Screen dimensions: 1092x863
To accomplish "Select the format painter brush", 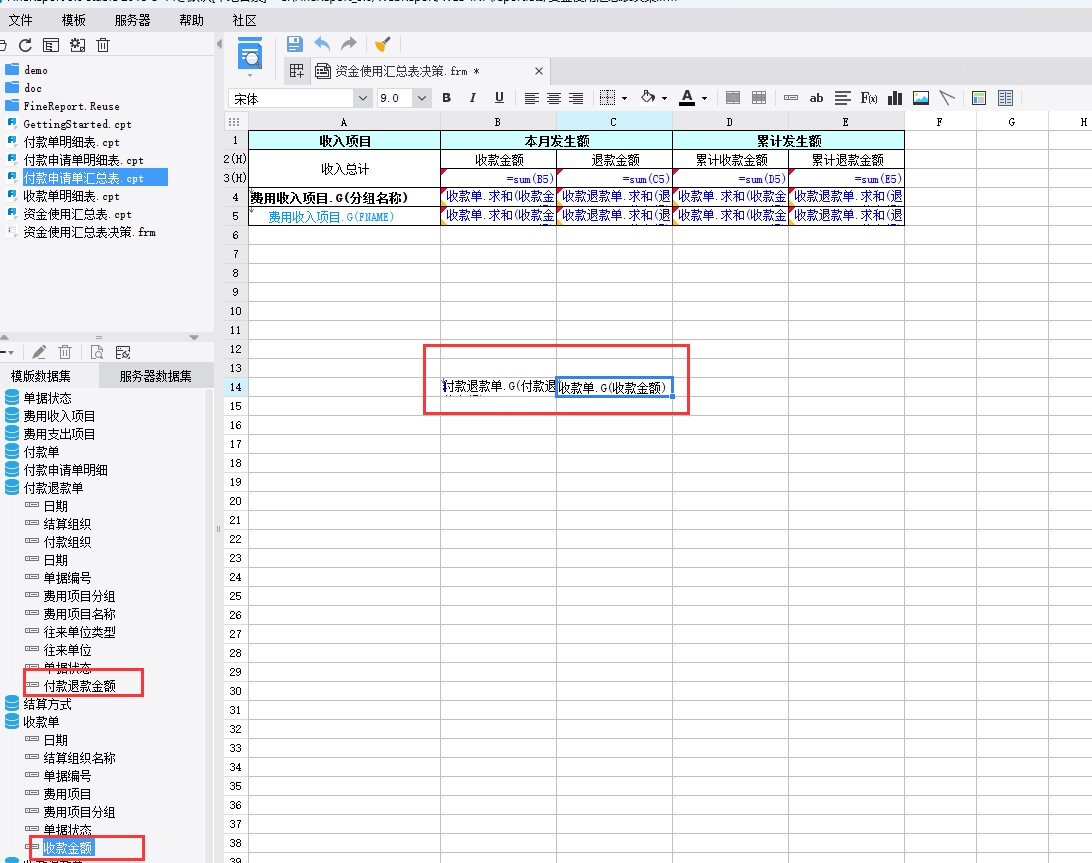I will point(382,45).
